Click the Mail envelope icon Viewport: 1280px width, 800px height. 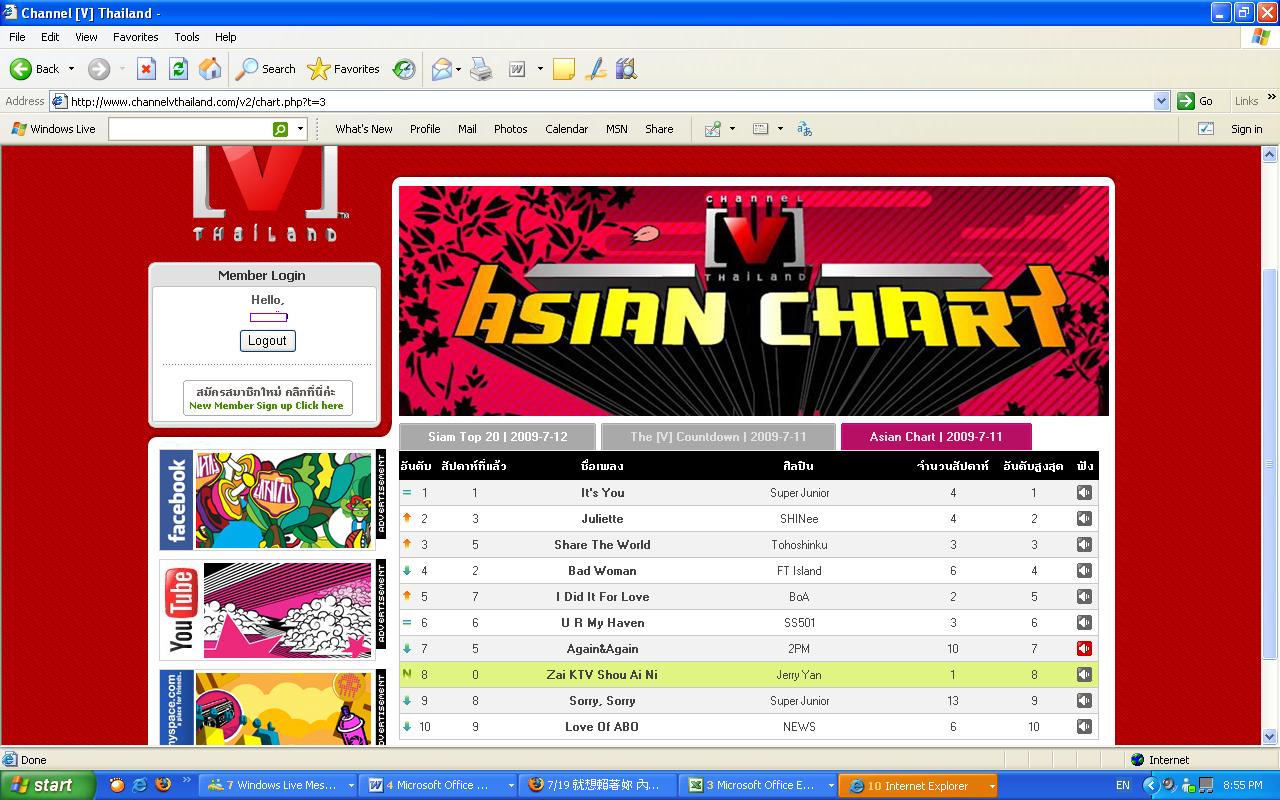click(x=441, y=69)
